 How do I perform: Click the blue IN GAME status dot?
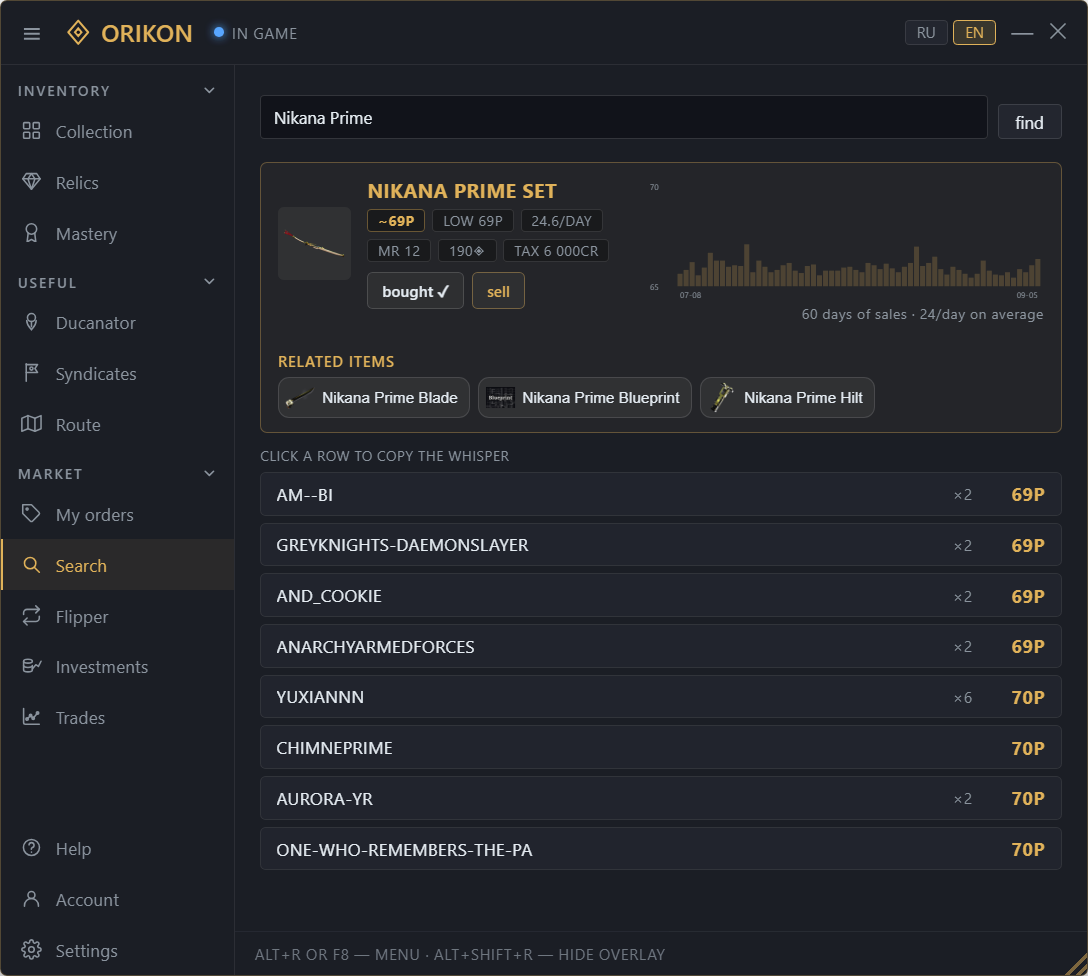(x=219, y=32)
